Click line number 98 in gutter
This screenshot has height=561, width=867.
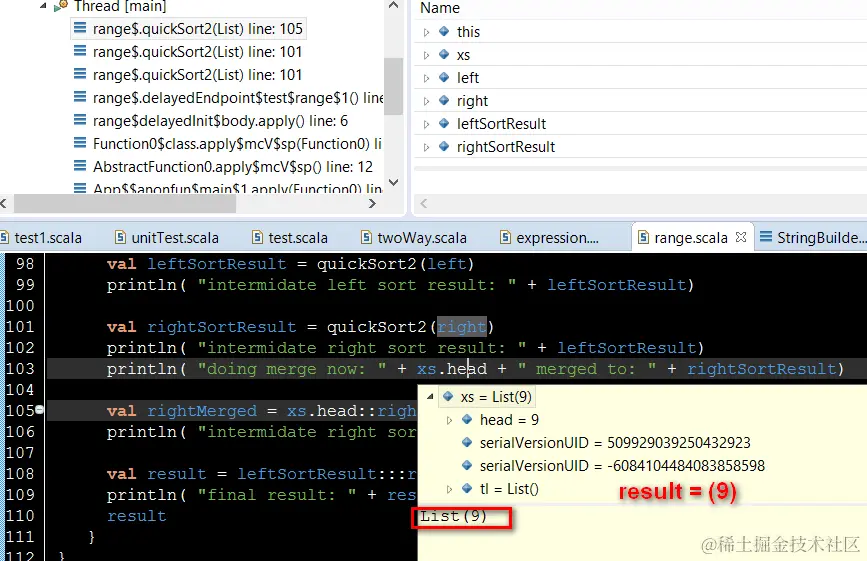25,264
